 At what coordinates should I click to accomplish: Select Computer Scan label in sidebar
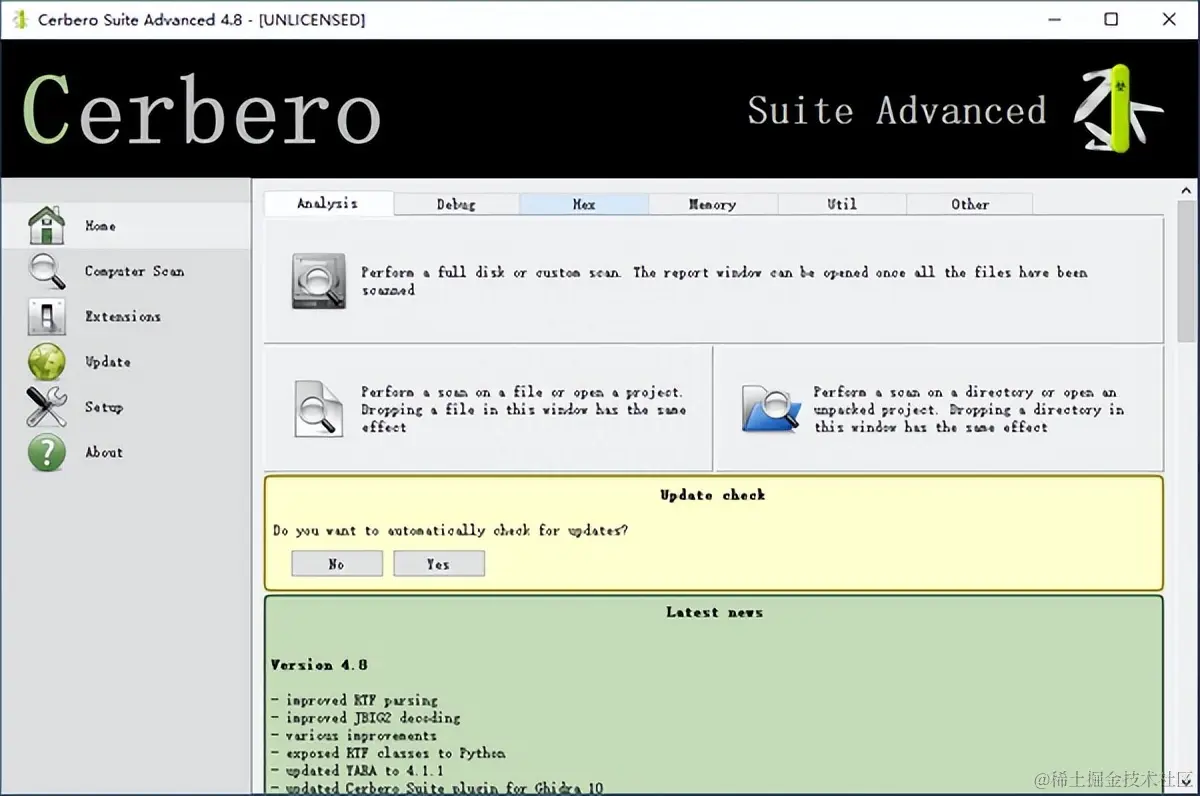pos(134,271)
